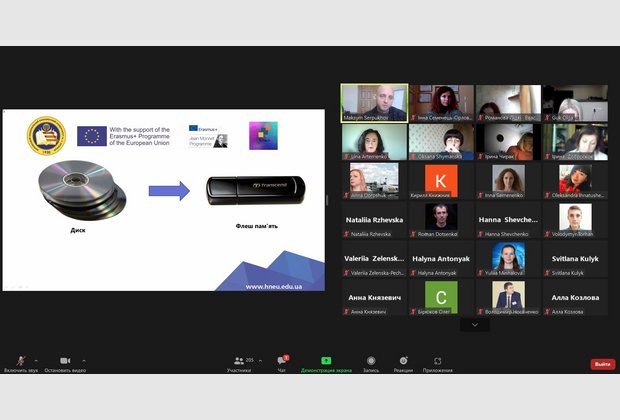Click the 205 participants count
This screenshot has width=620, height=420.
250,360
